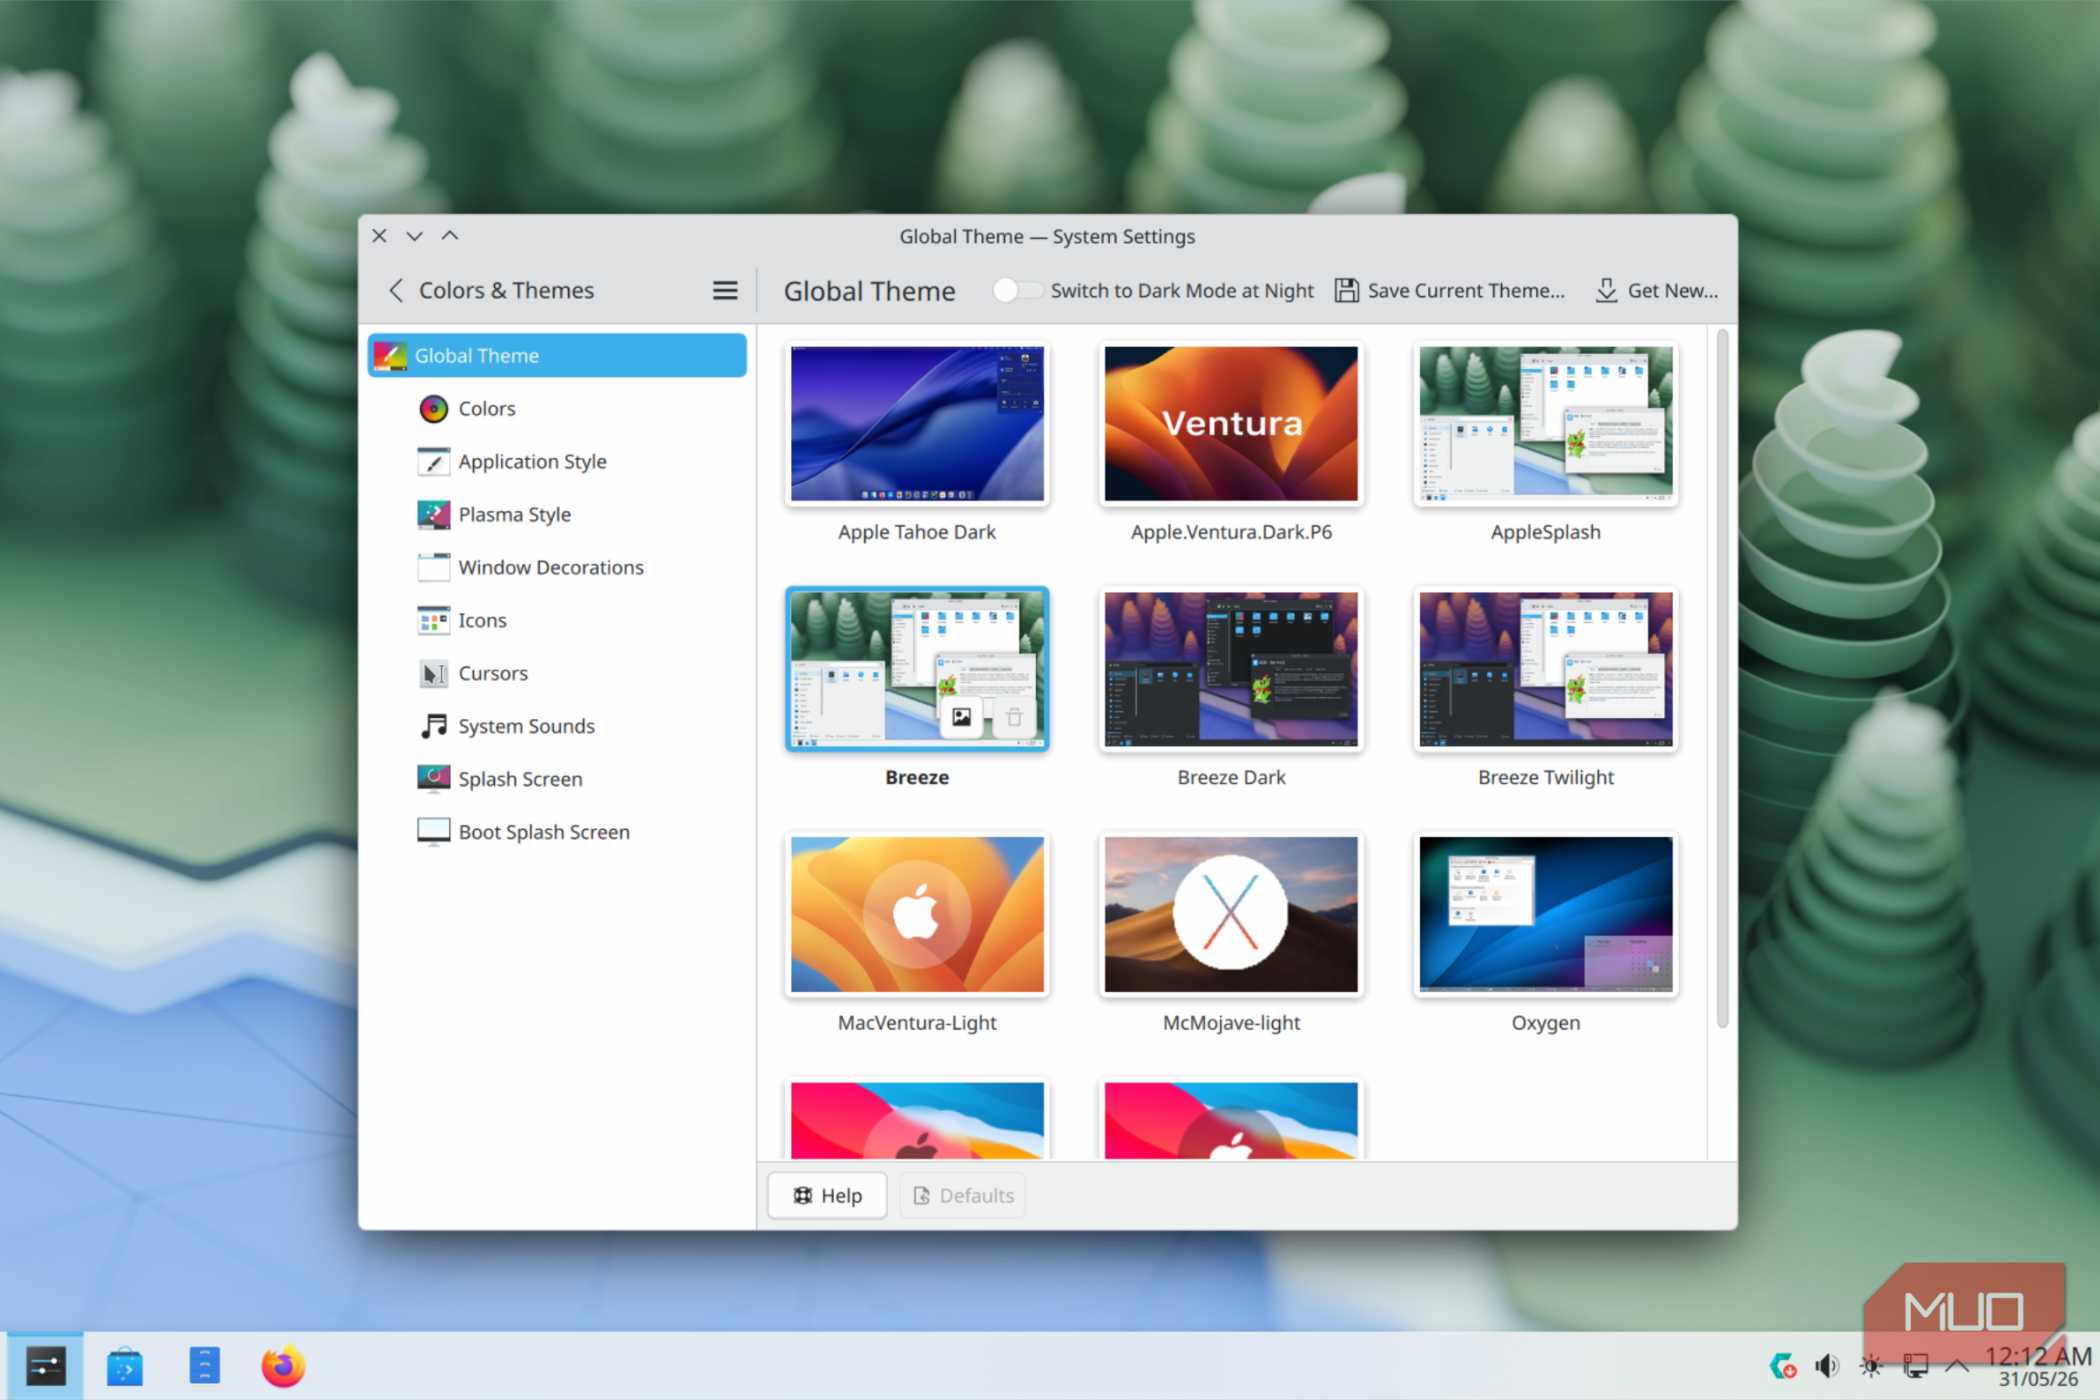This screenshot has height=1400, width=2100.
Task: Open Window Decorations page
Action: [557, 568]
